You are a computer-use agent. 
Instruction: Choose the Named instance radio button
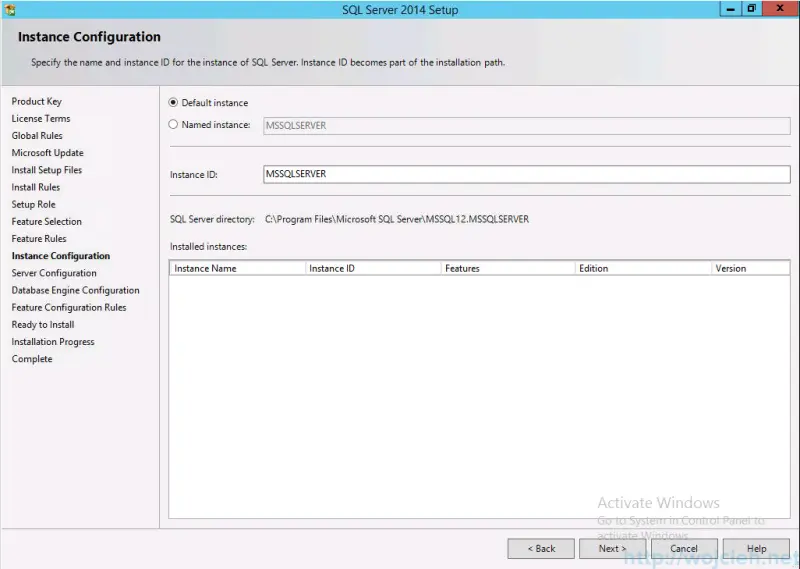tap(173, 125)
